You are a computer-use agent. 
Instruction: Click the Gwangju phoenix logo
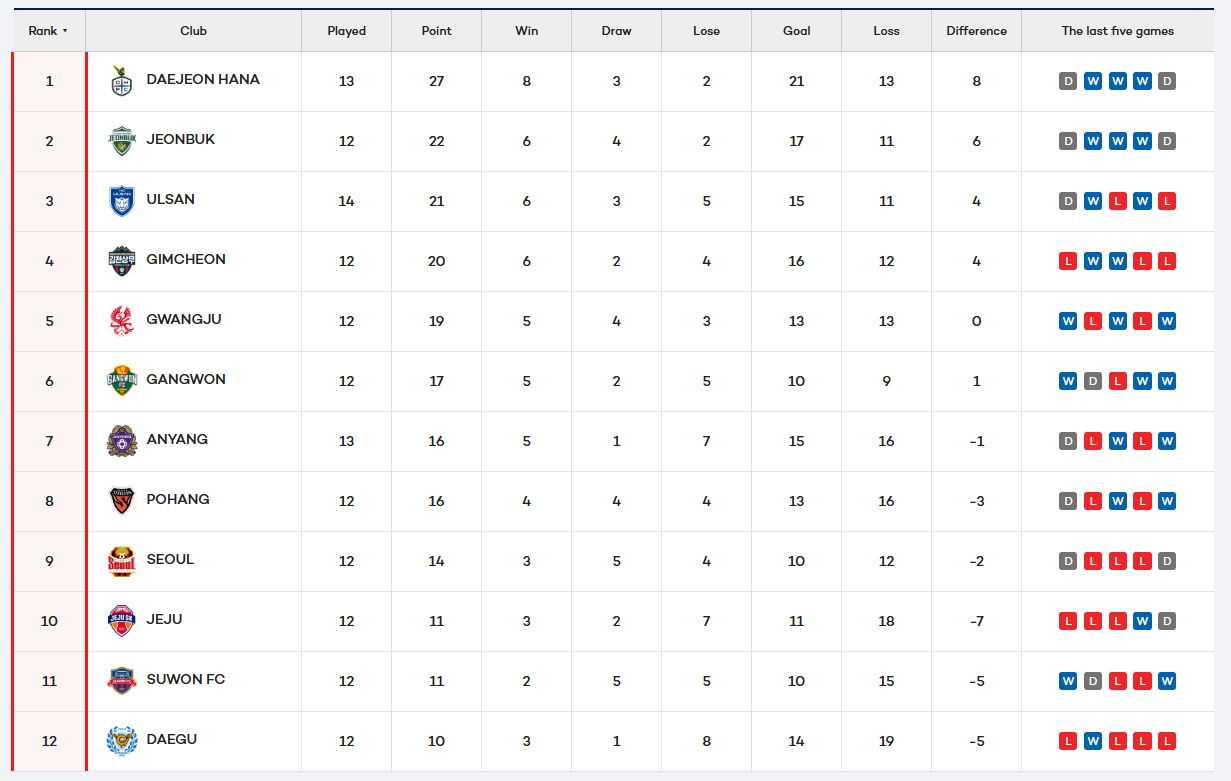(121, 321)
